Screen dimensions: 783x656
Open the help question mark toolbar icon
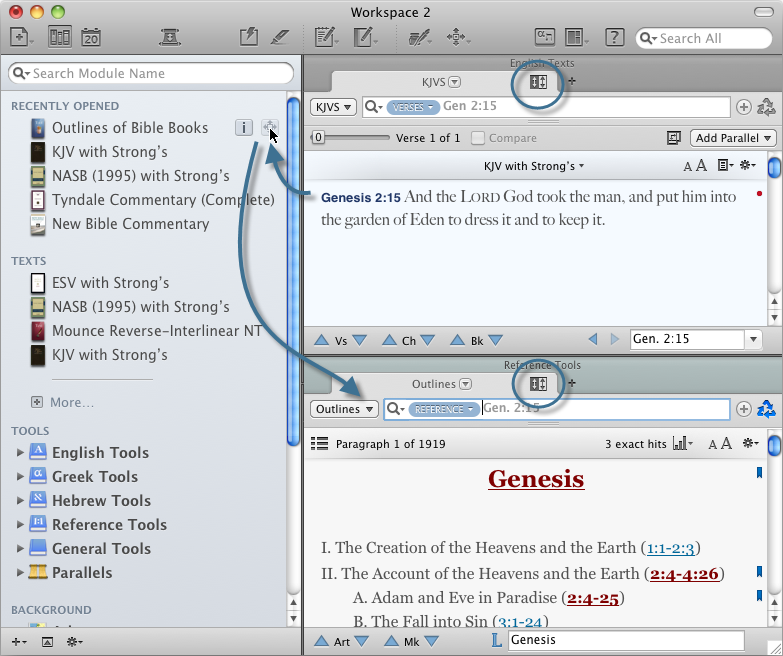(615, 38)
